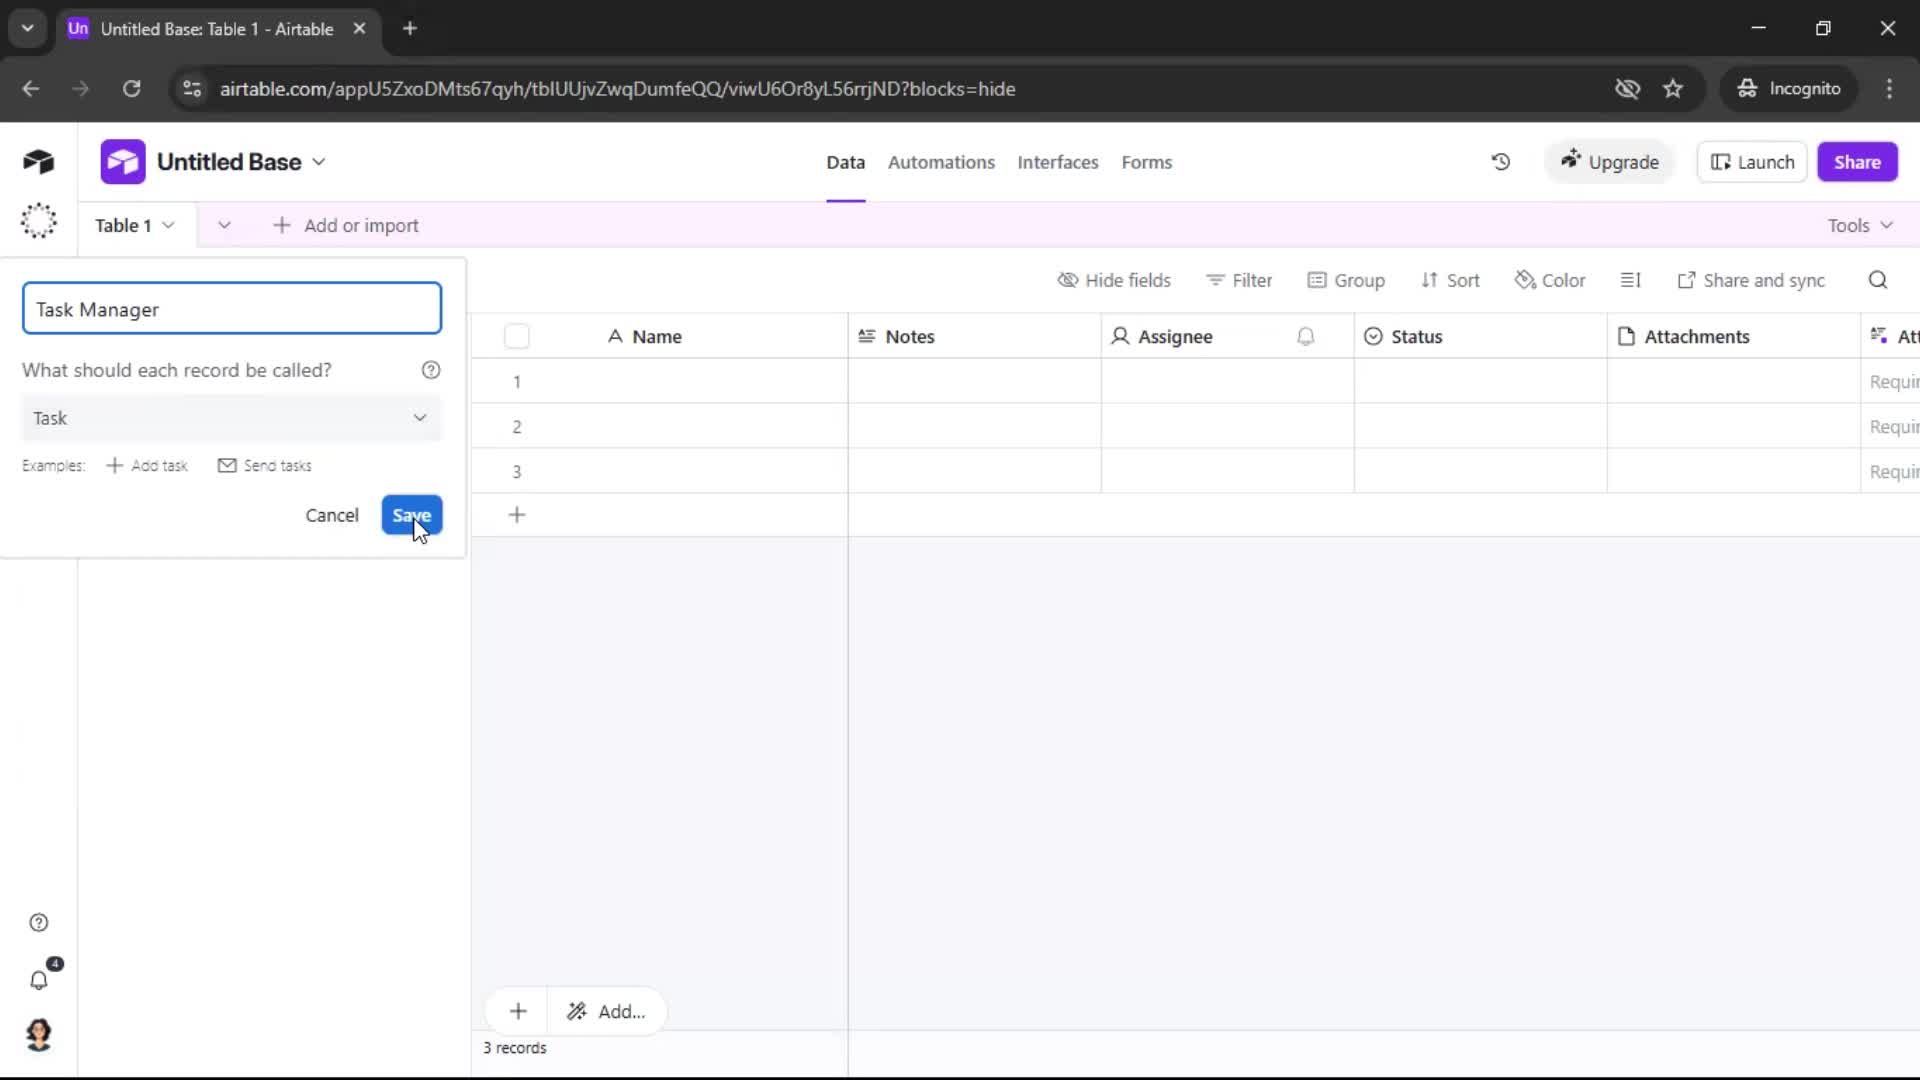
Task: Click the bell icon in Assignee column
Action: point(1305,337)
